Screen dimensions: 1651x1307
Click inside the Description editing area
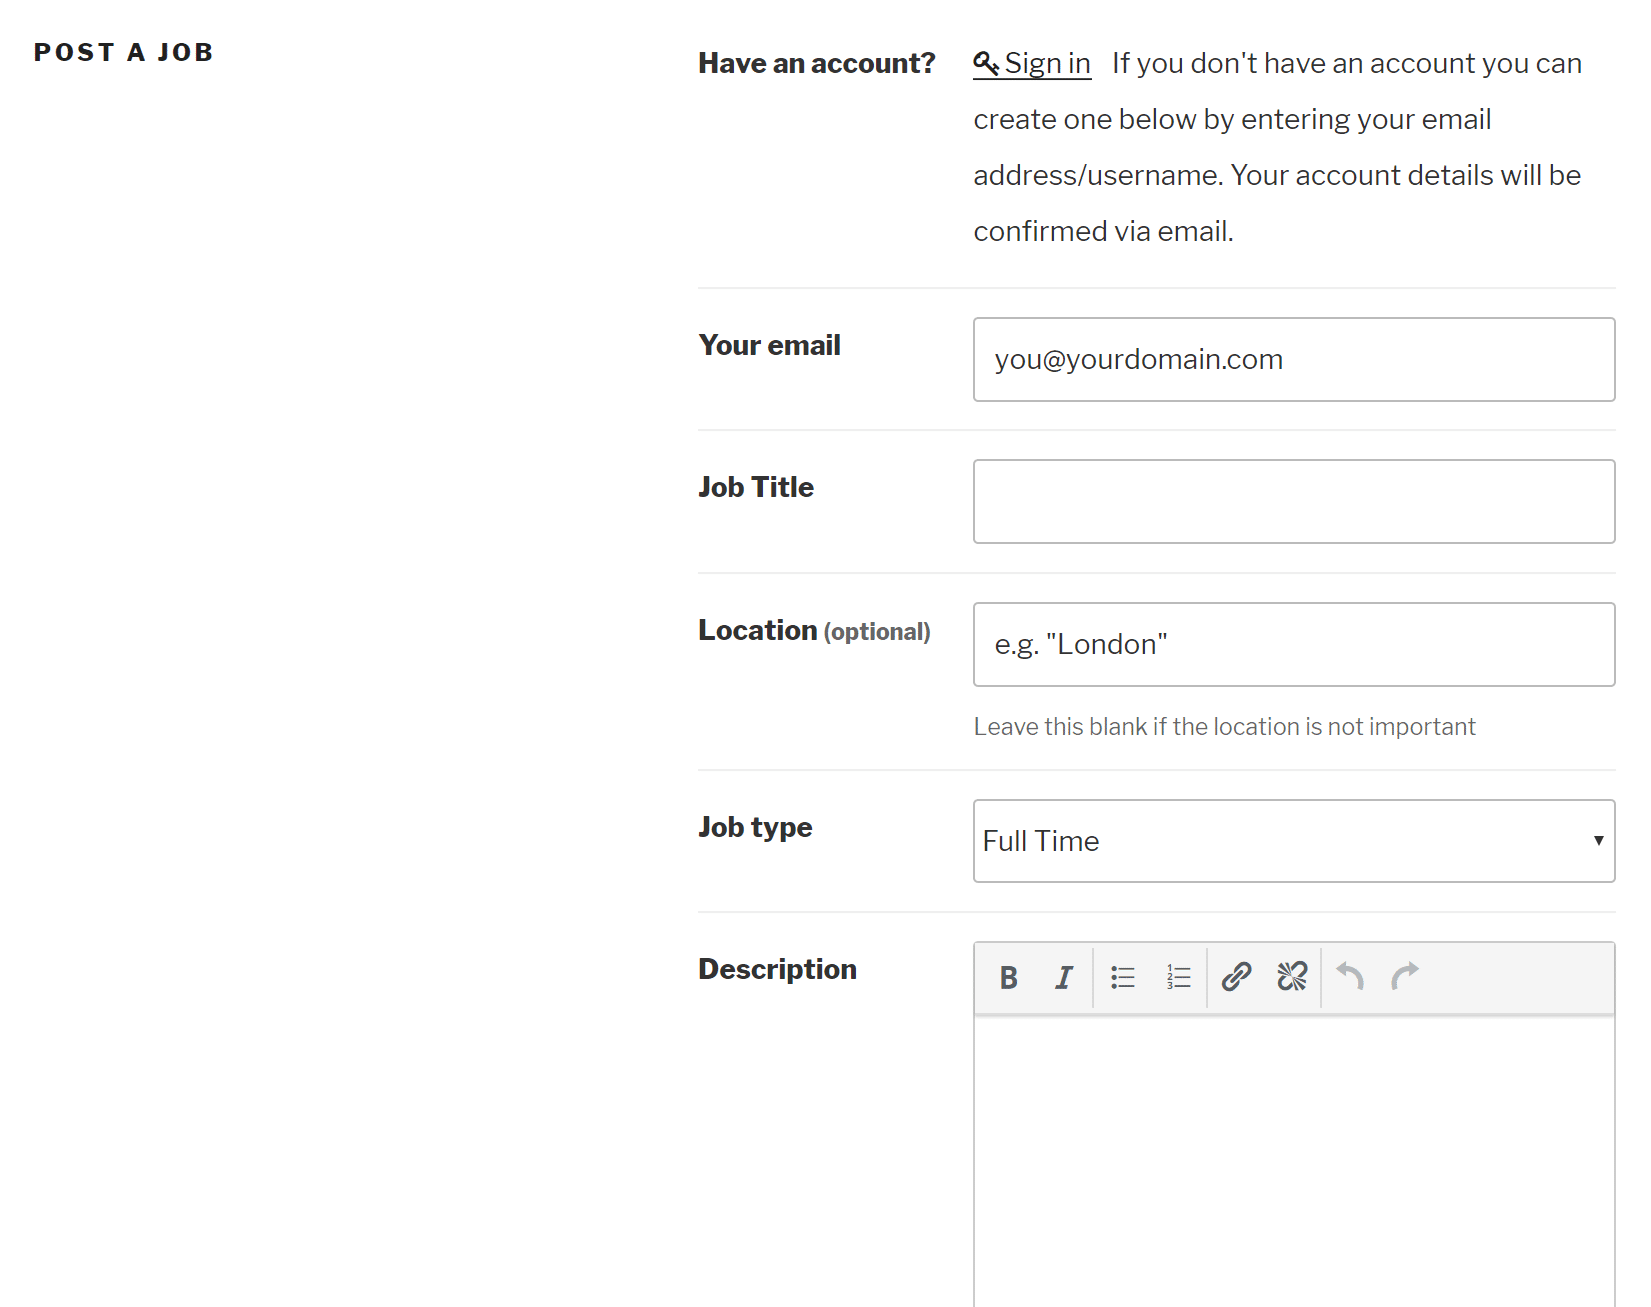1293,1150
